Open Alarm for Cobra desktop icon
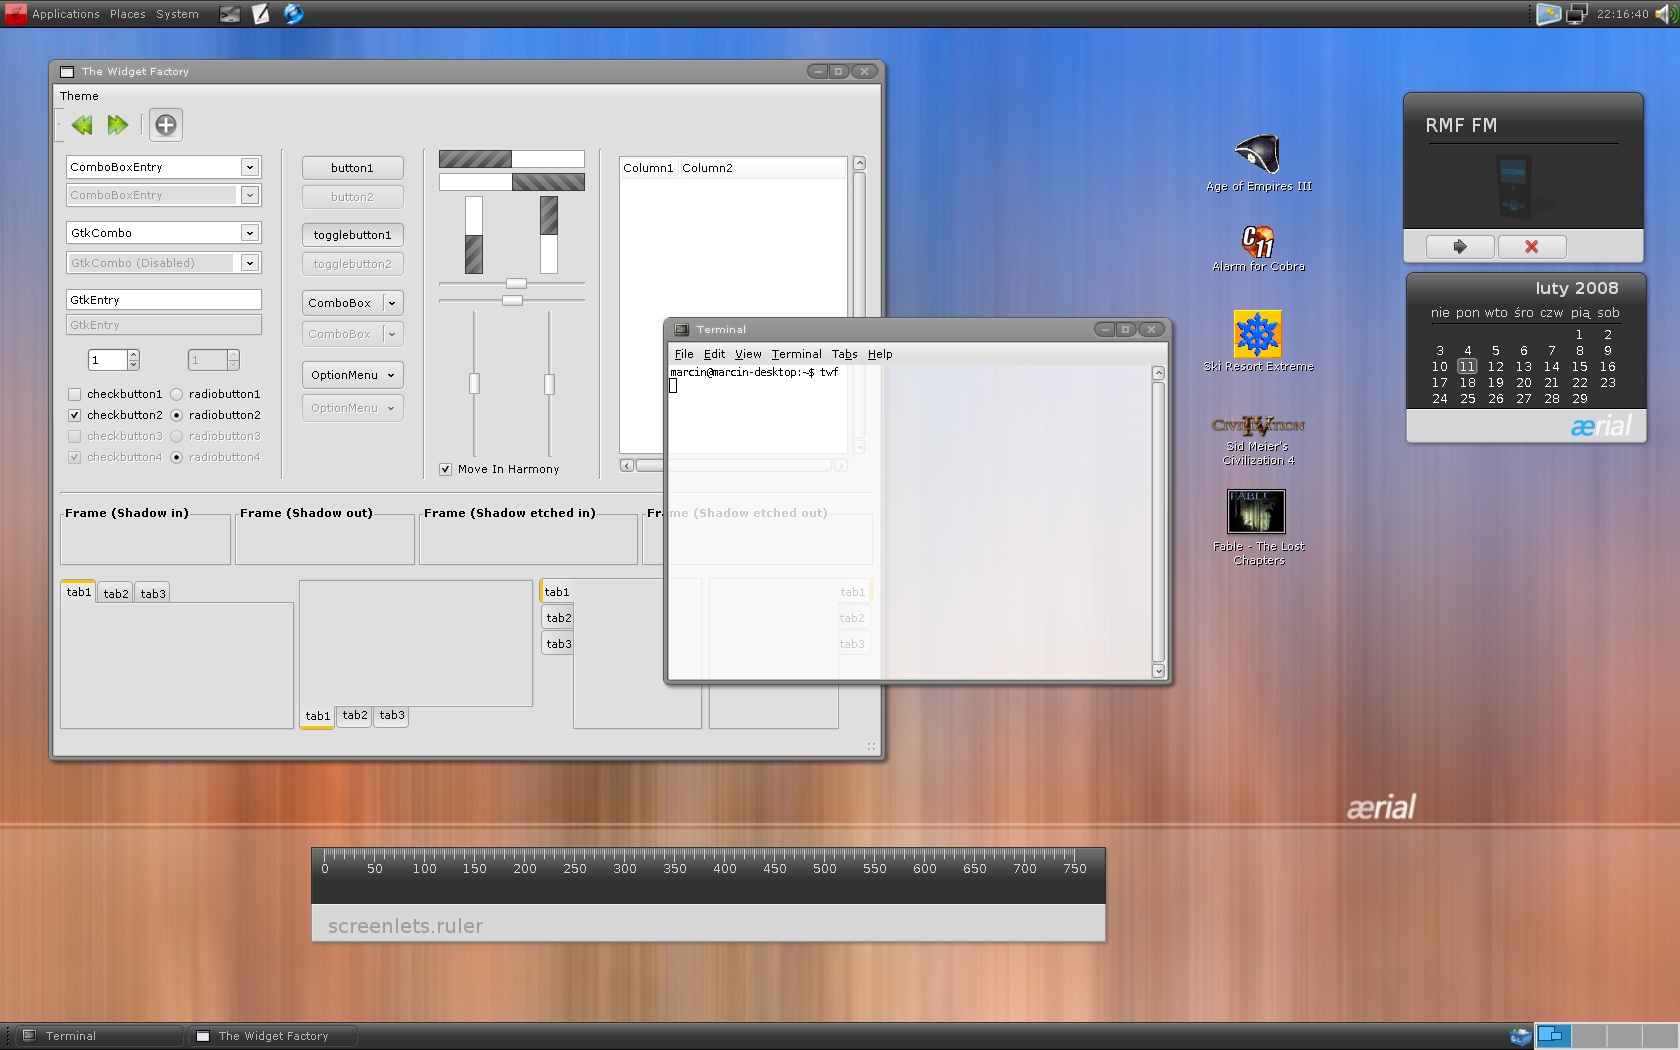This screenshot has height=1050, width=1680. pos(1258,248)
